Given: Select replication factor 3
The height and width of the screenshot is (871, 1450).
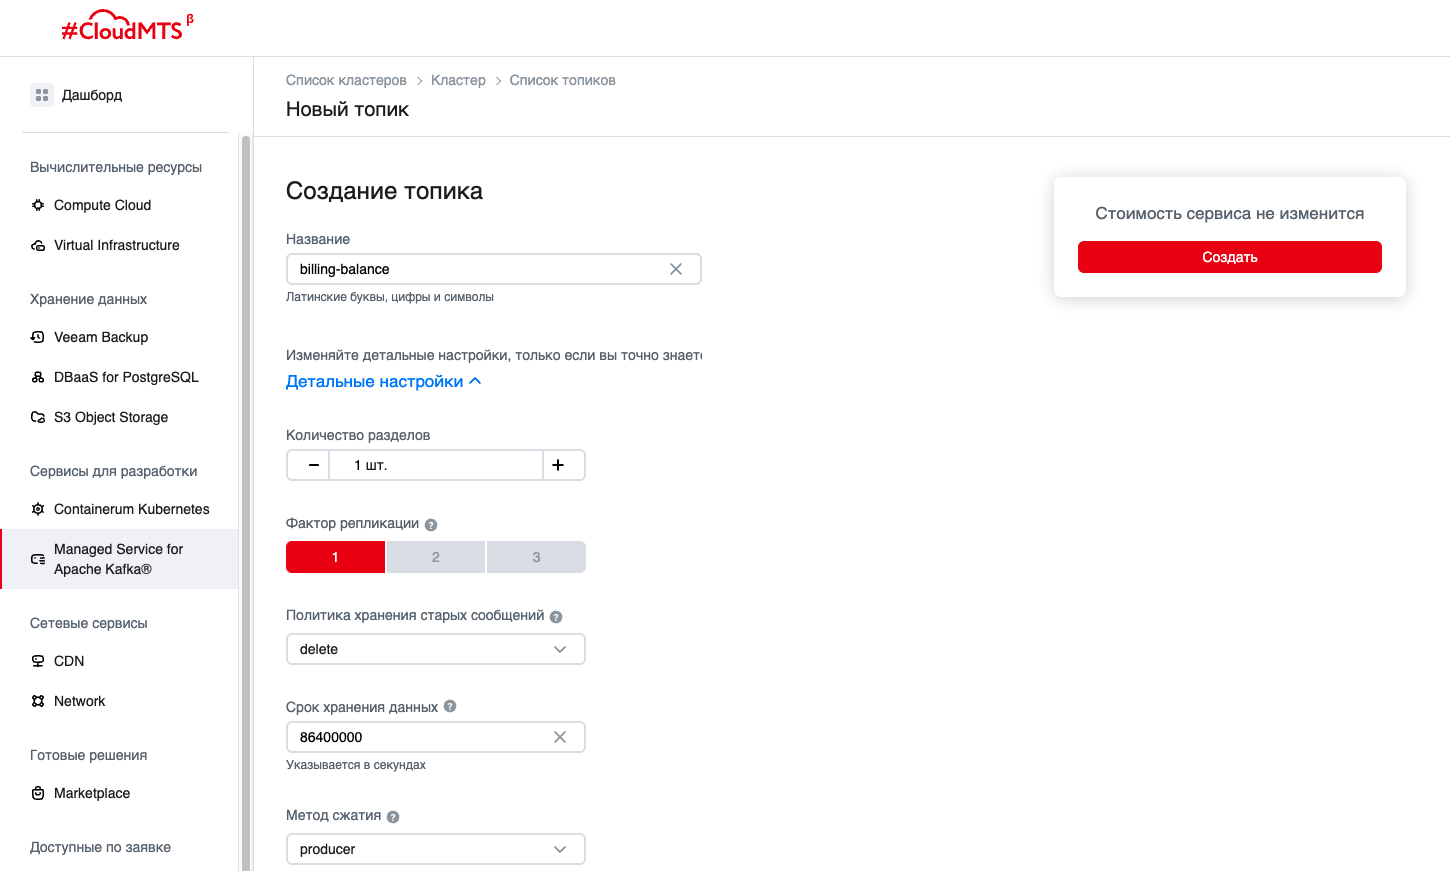Looking at the screenshot, I should [536, 557].
